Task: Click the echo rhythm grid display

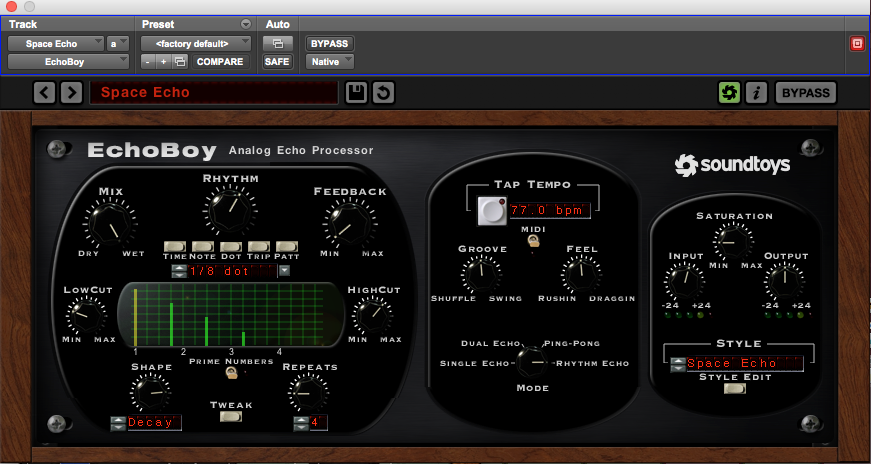Action: point(229,315)
